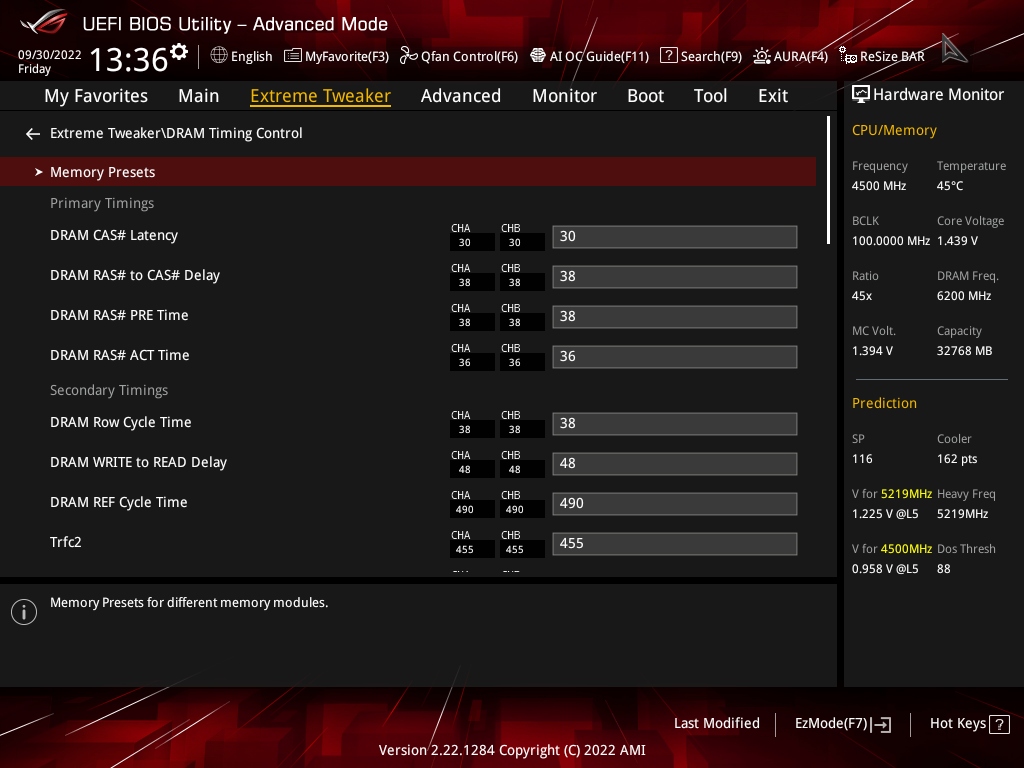Viewport: 1024px width, 768px height.
Task: Click DRAM REF Cycle Time field
Action: click(675, 504)
